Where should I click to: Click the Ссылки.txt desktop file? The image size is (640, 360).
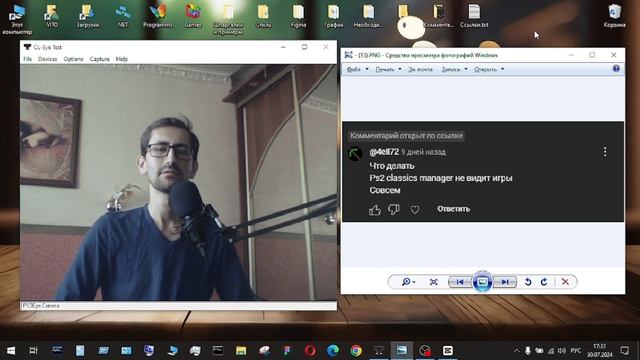click(x=474, y=16)
